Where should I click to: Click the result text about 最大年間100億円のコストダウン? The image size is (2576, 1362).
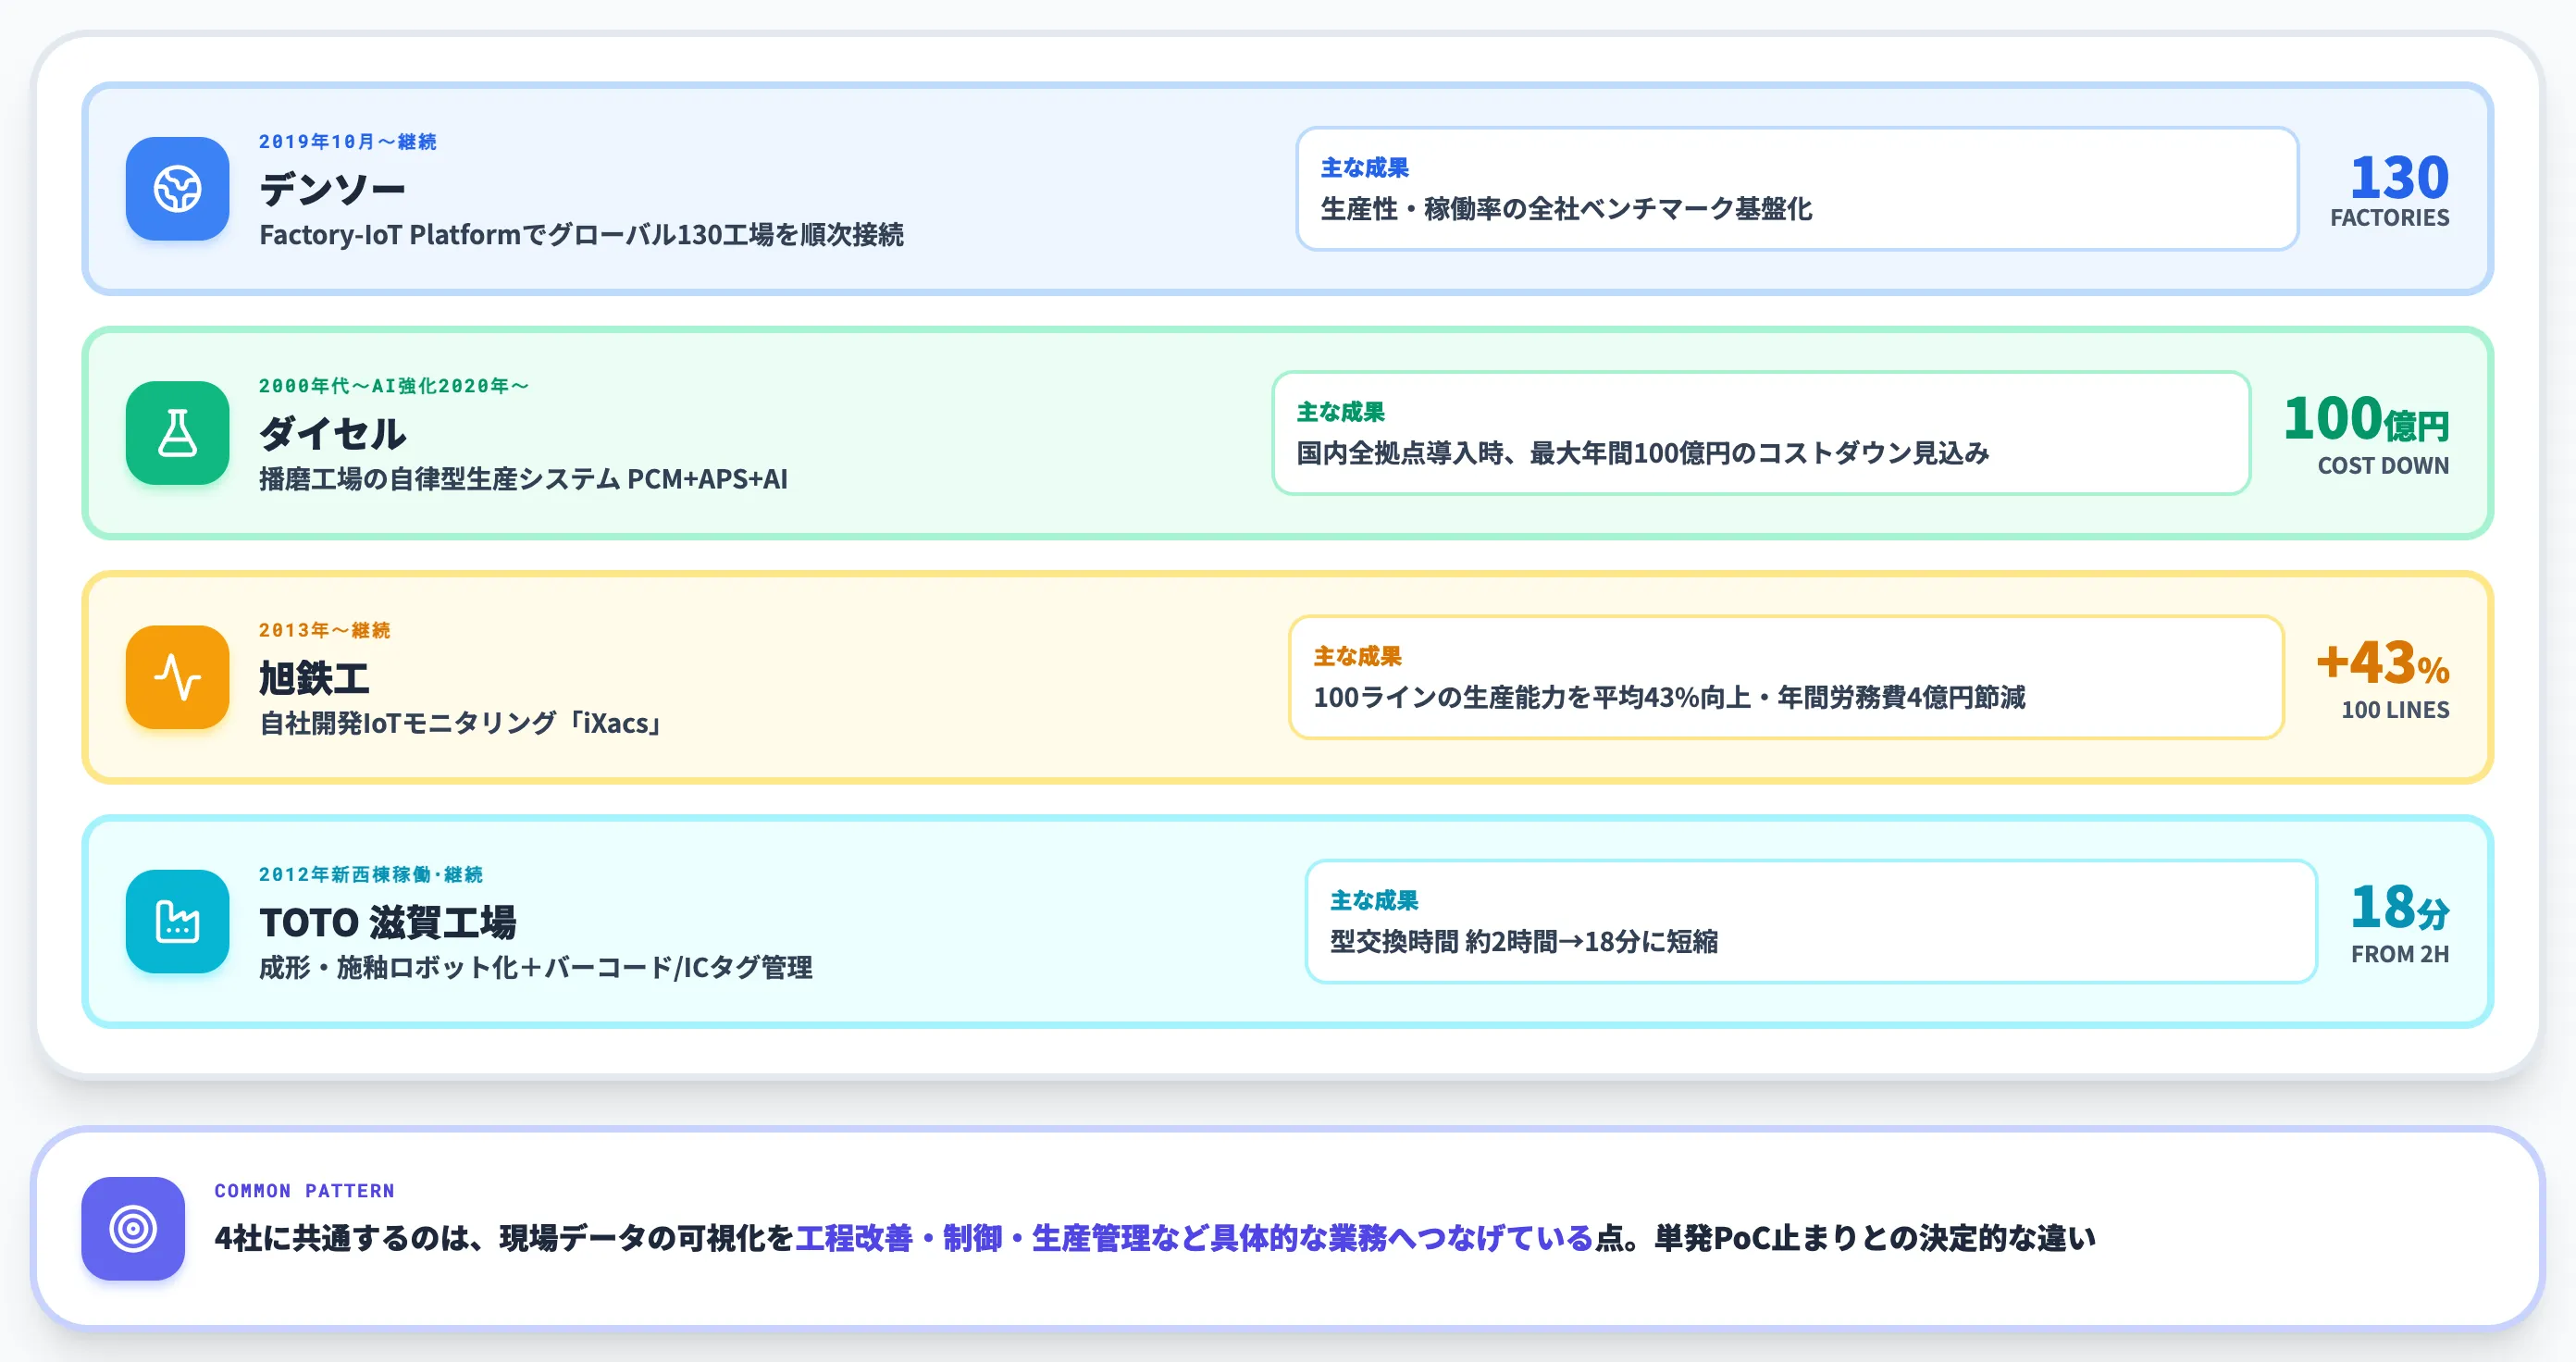point(1643,452)
